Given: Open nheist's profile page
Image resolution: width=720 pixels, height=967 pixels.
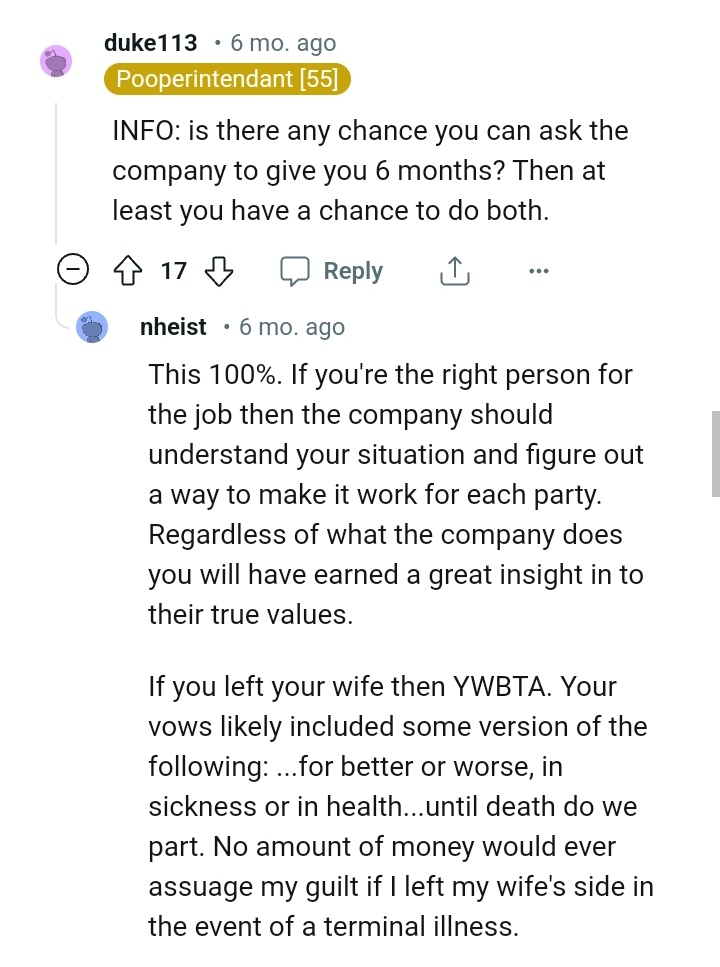Looking at the screenshot, I should tap(173, 326).
